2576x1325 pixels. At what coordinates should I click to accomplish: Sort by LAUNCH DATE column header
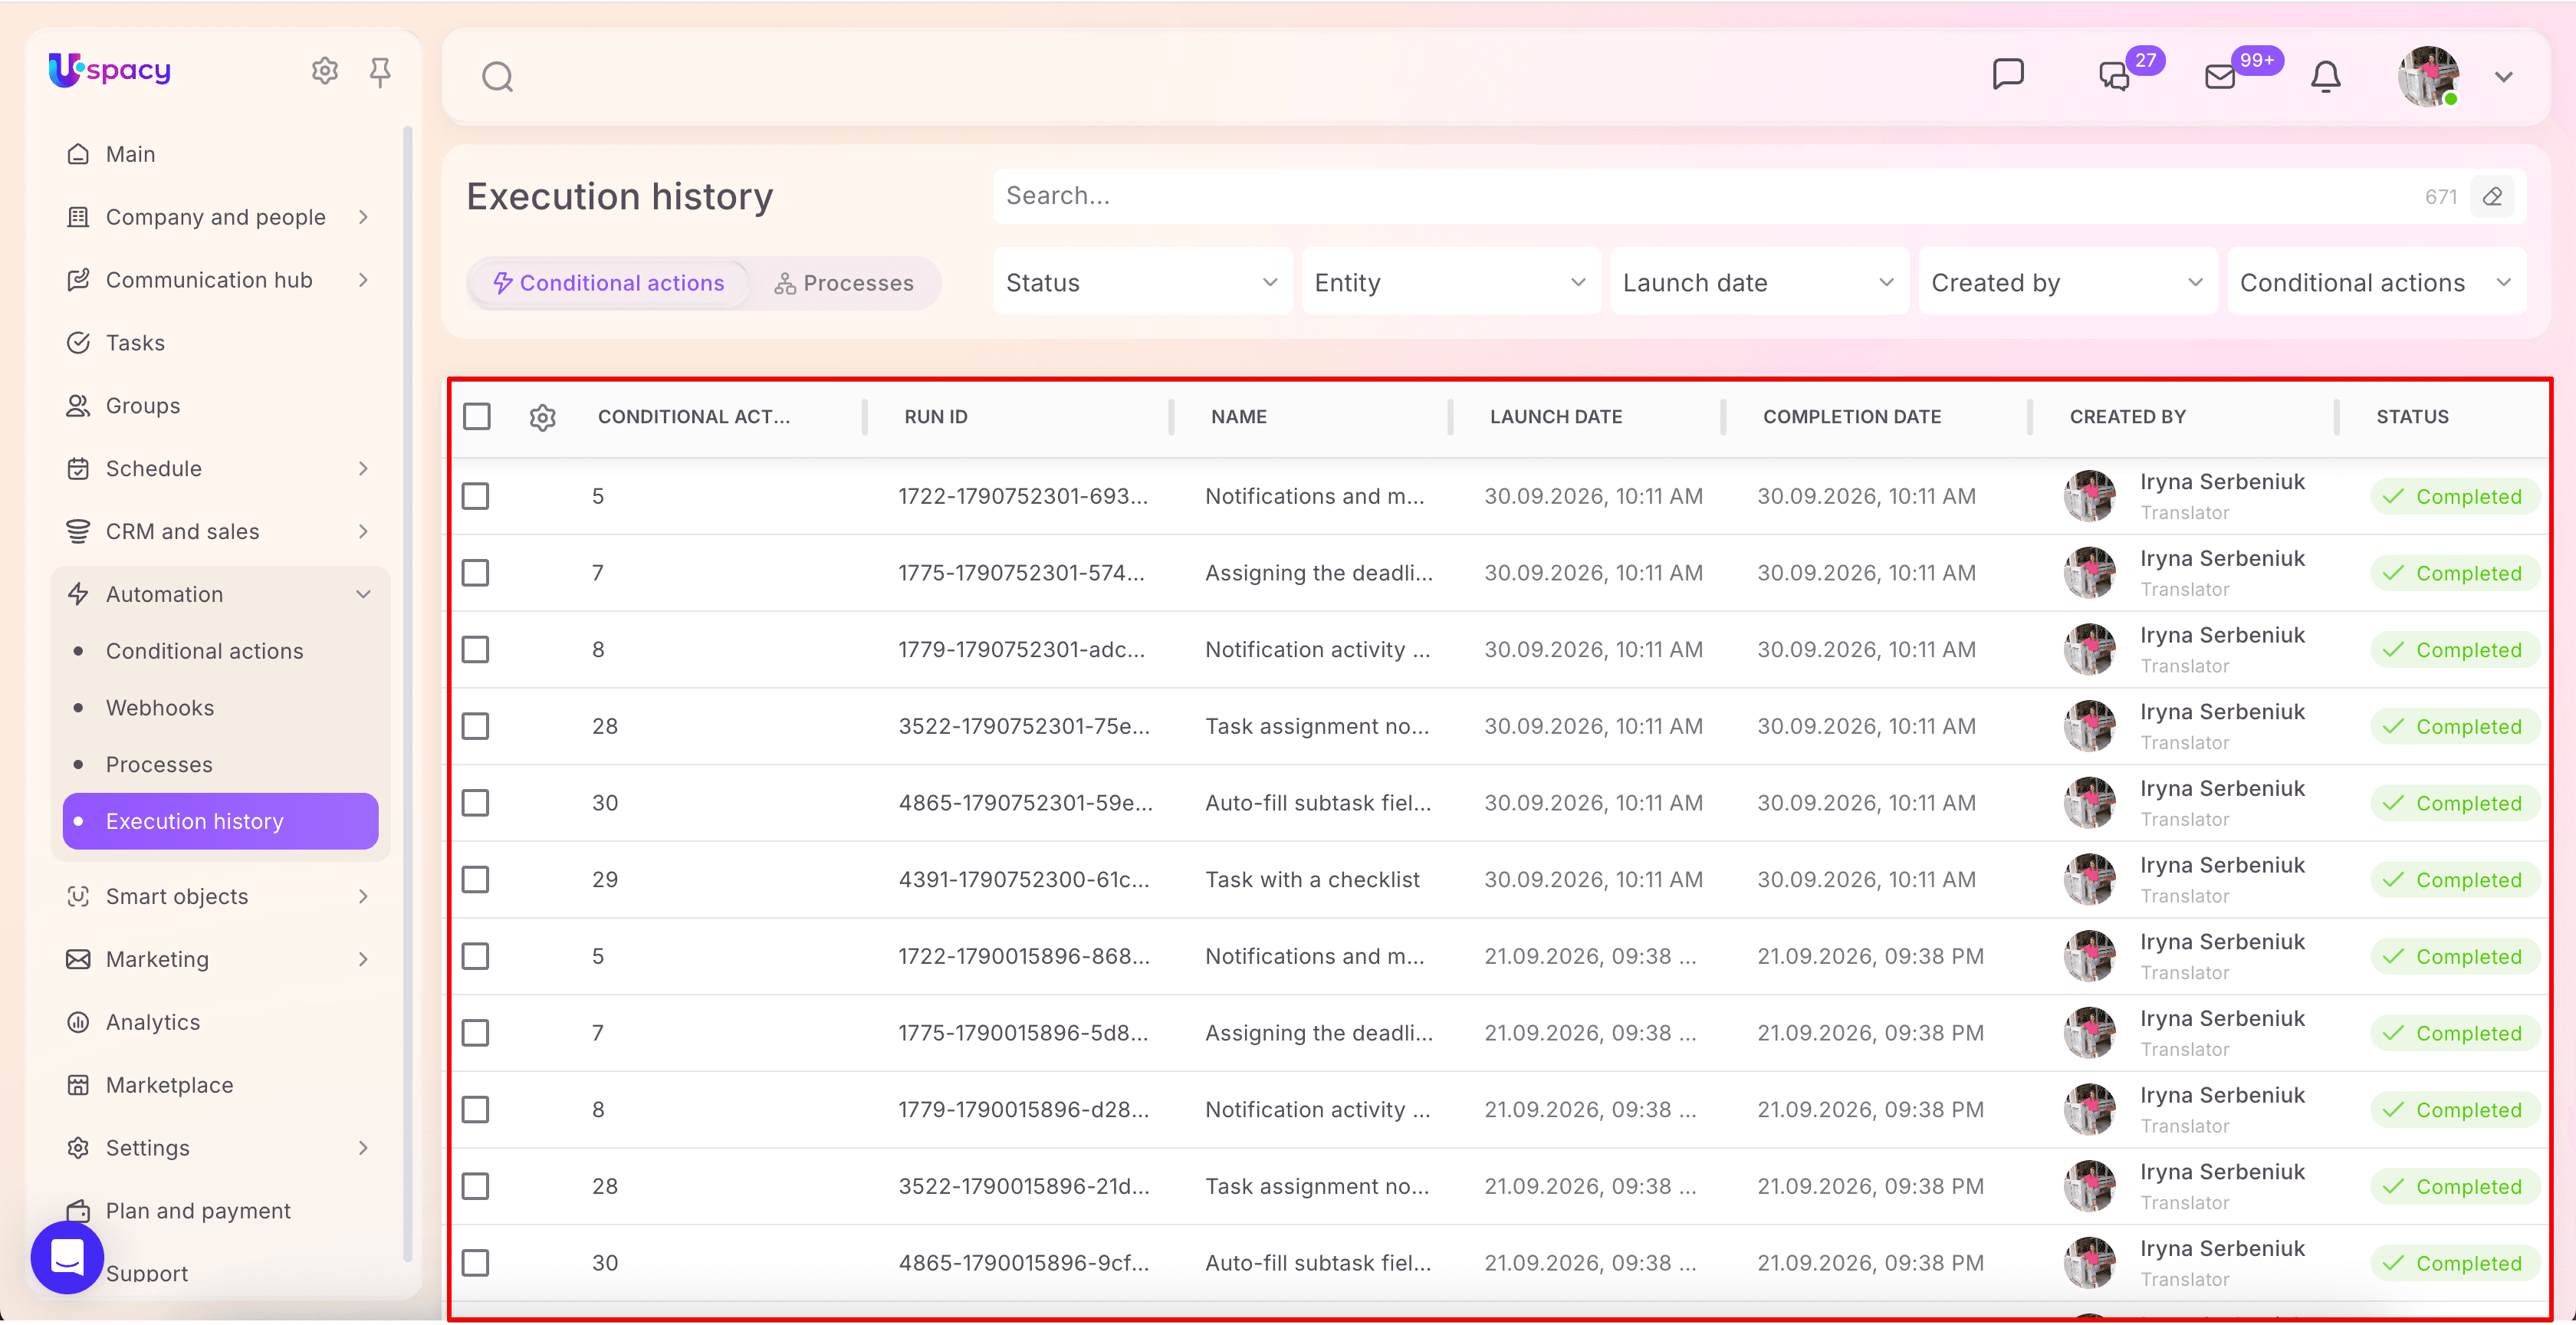tap(1556, 417)
